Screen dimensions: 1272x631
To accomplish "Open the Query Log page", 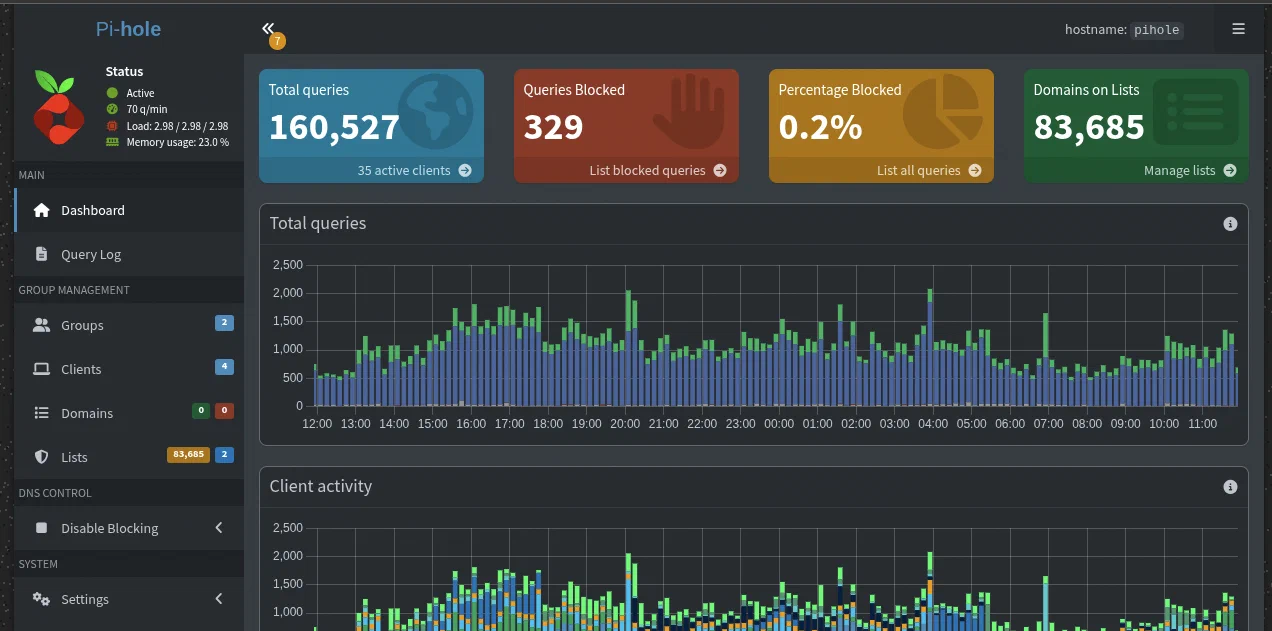I will 90,254.
